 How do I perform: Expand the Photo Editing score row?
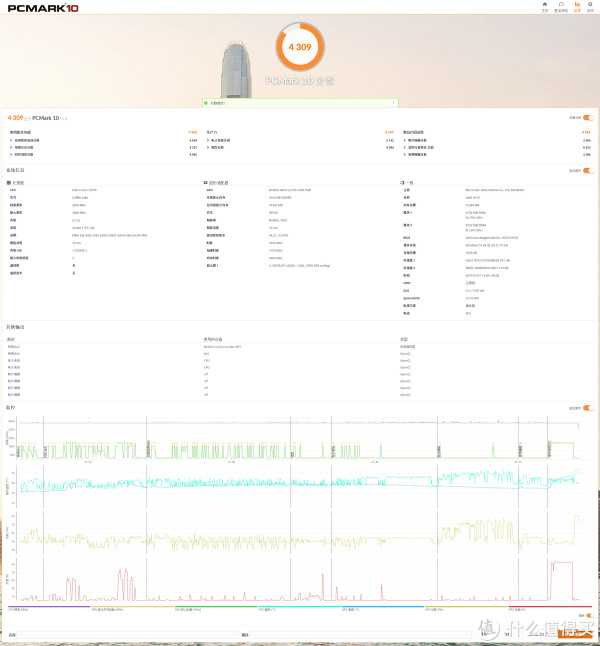[x=497, y=140]
